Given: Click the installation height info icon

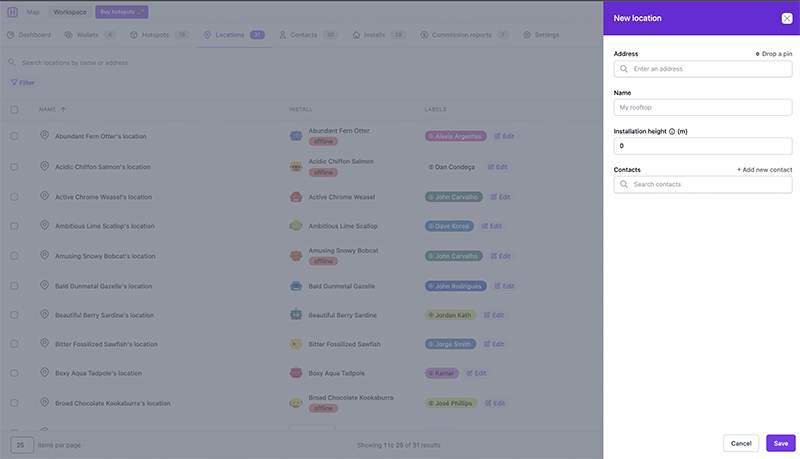Looking at the screenshot, I should (671, 131).
